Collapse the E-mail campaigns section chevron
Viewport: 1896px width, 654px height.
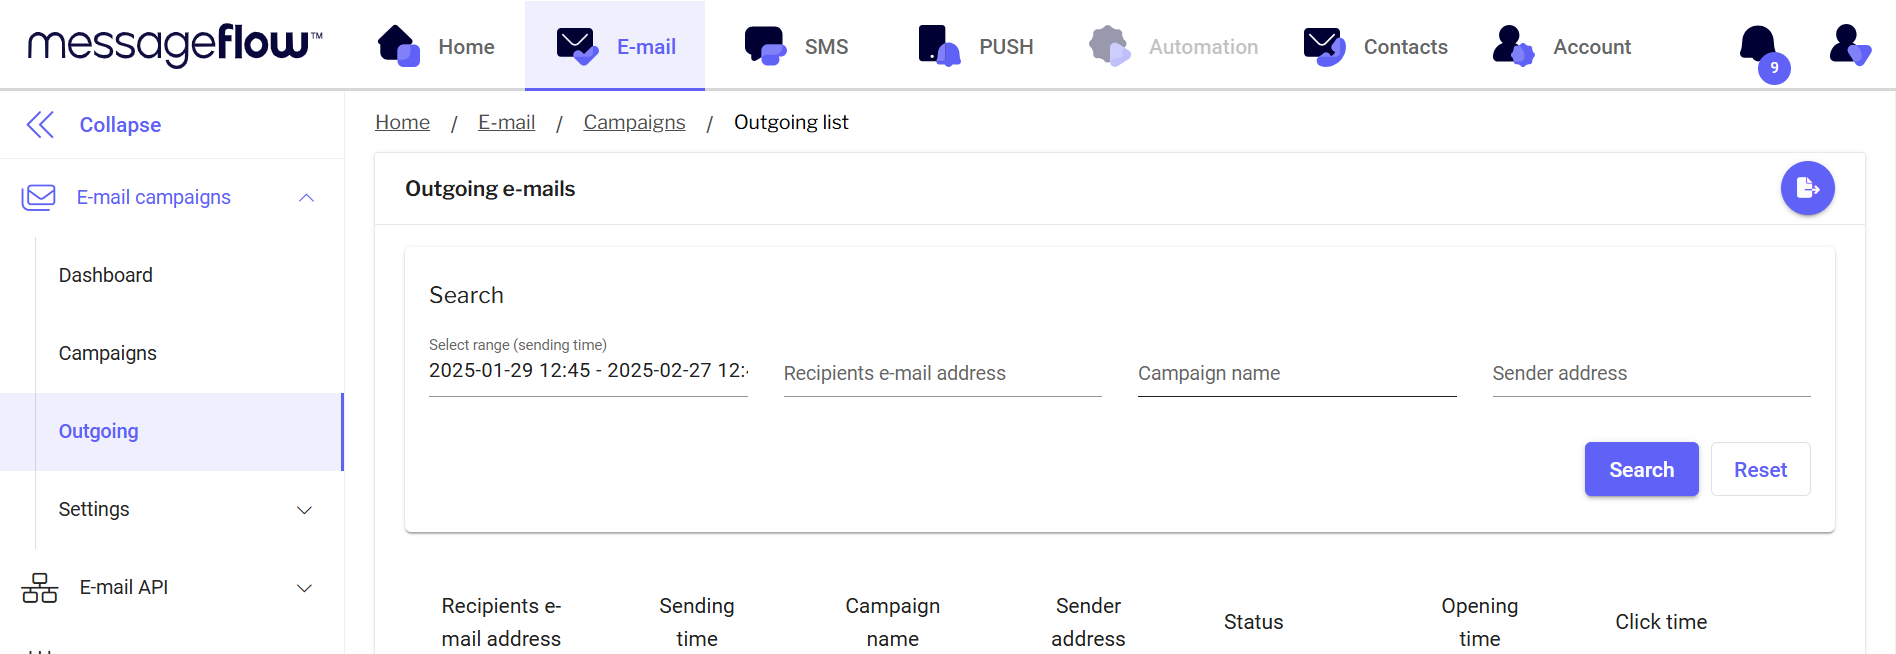tap(306, 198)
